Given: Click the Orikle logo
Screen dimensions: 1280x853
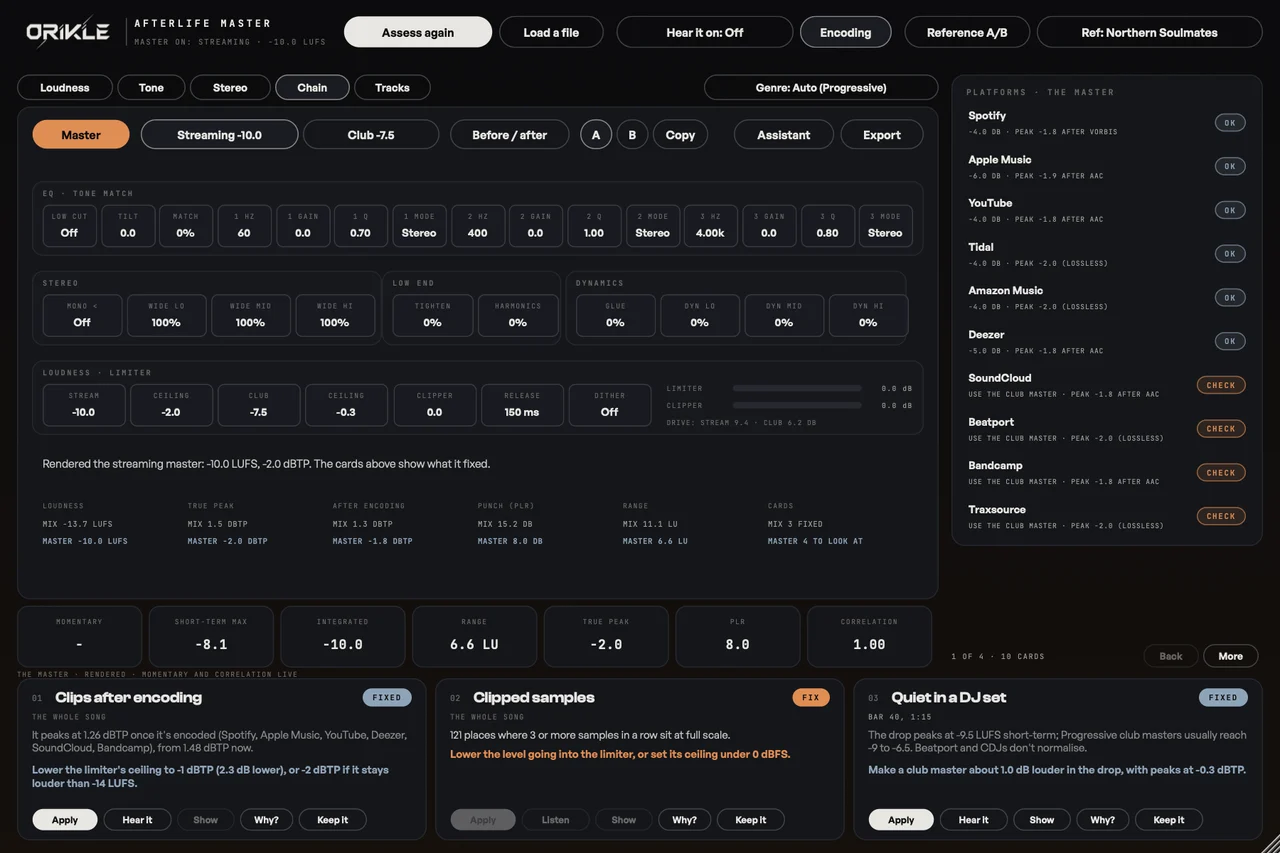Looking at the screenshot, I should [x=68, y=32].
